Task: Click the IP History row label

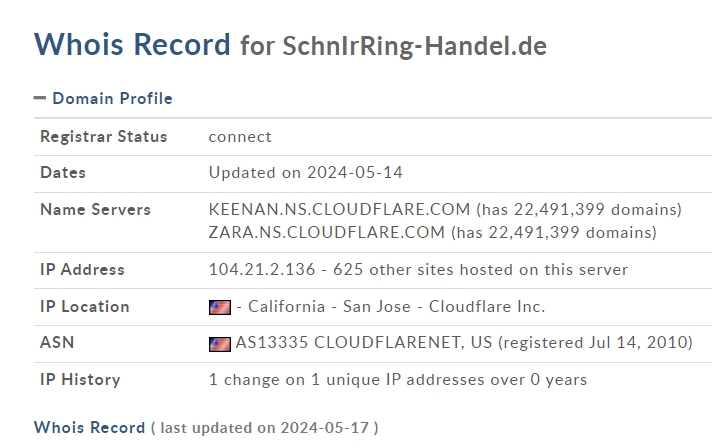Action: click(80, 379)
